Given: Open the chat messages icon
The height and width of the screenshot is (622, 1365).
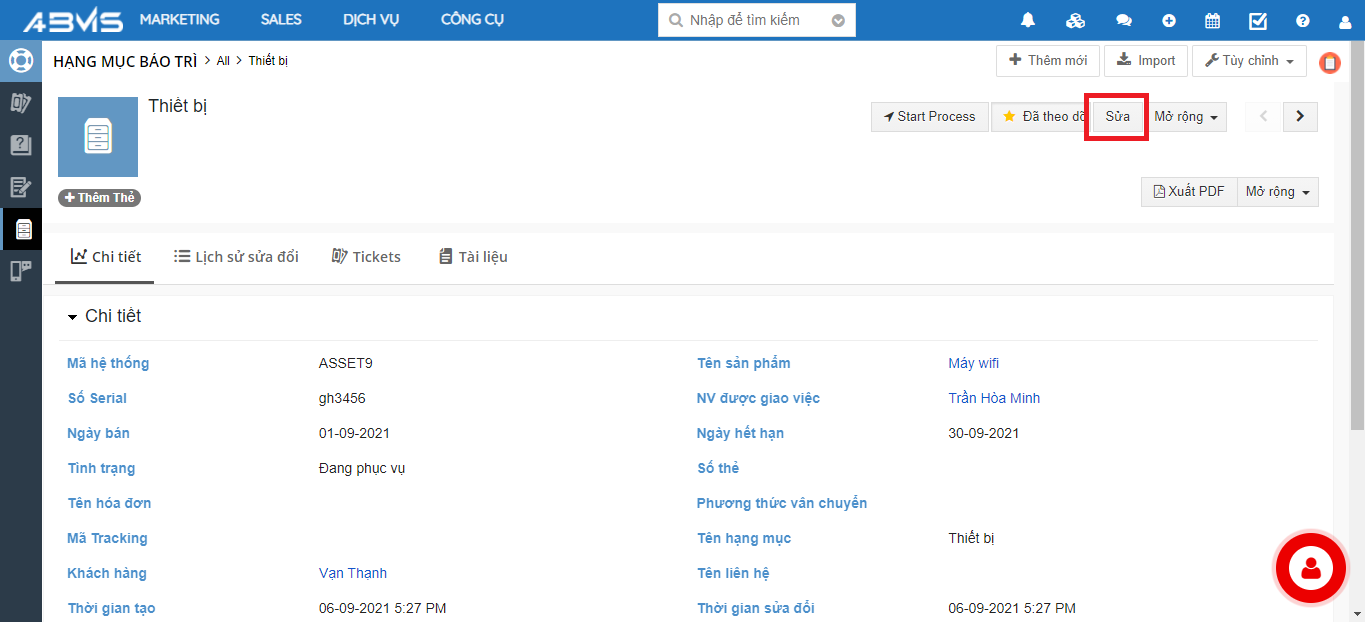Looking at the screenshot, I should coord(1124,21).
